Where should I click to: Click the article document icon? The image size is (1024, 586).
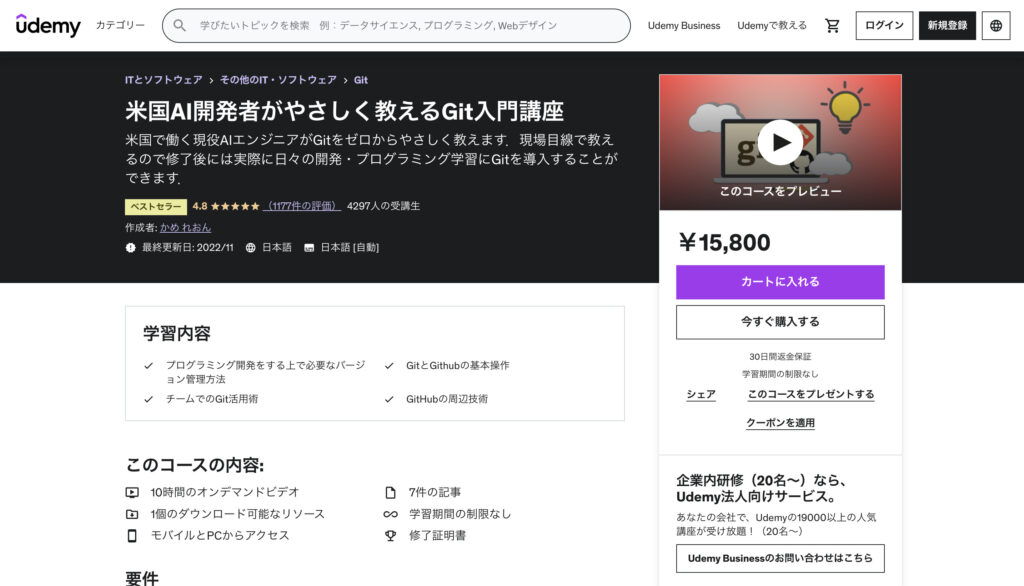[391, 492]
